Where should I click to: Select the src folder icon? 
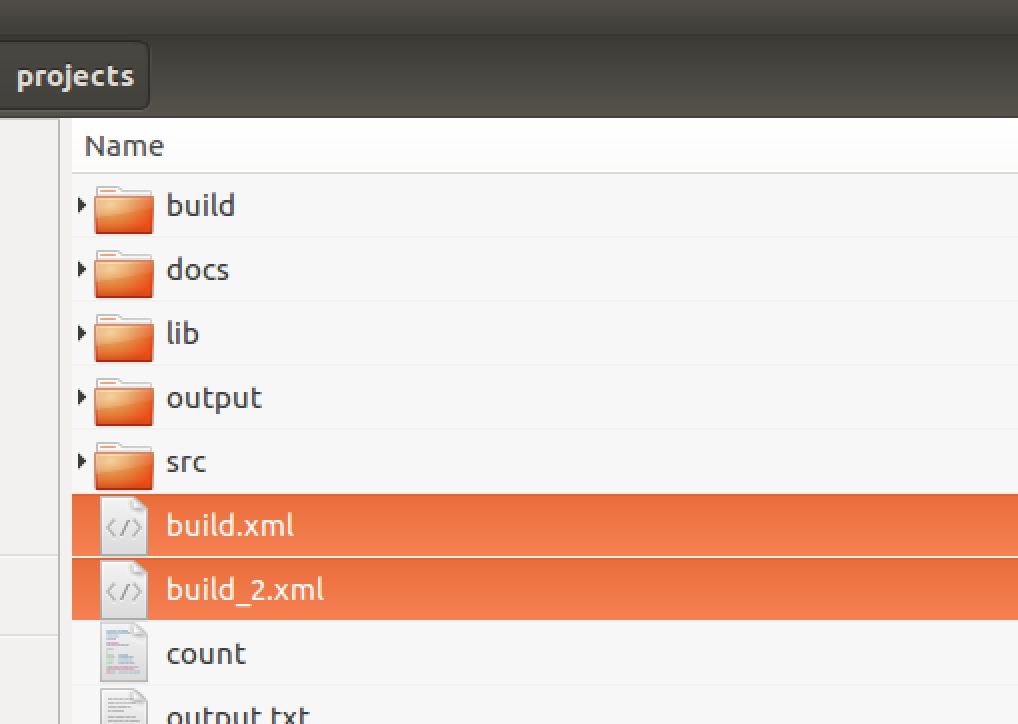point(124,466)
